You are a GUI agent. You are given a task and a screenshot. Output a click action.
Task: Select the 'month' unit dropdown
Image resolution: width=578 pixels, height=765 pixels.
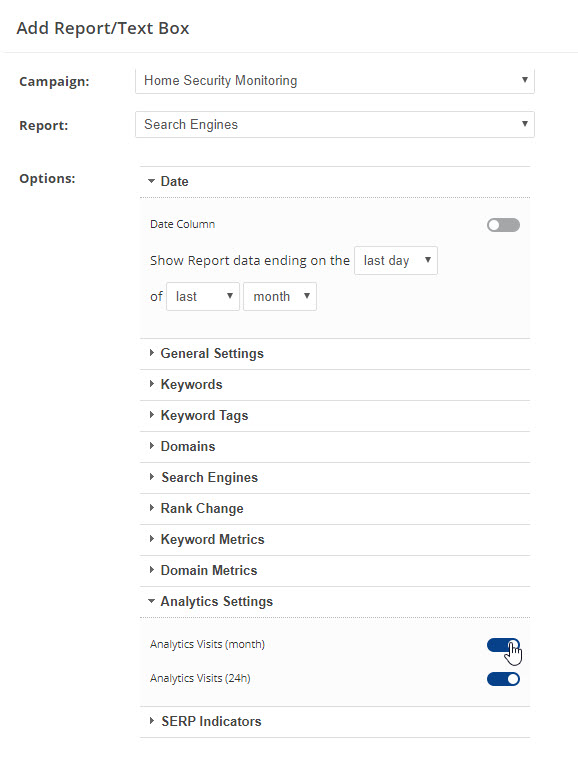pos(280,296)
